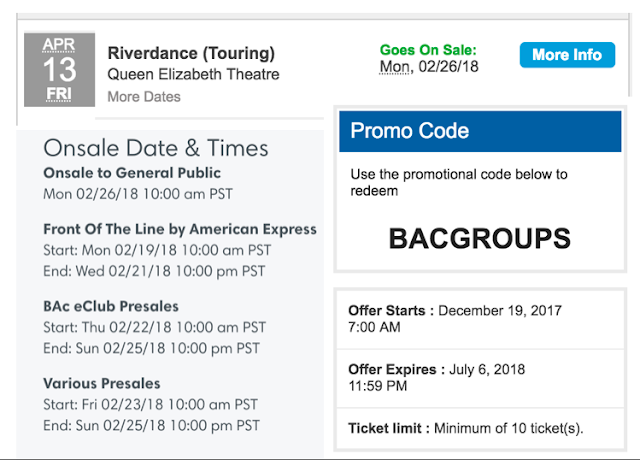Select the BACGROUPS promo code text
640x460 pixels.
tap(479, 239)
